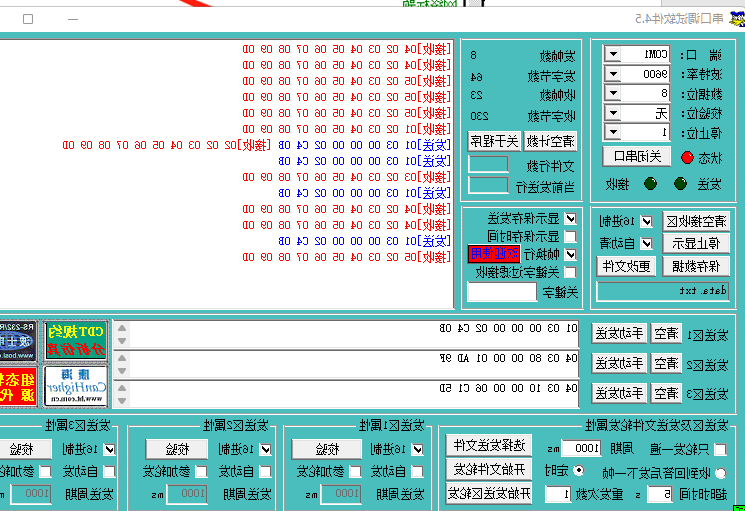This screenshot has height=511, width=745.
Task: Click 清空 for 发送区1
Action: click(x=666, y=334)
